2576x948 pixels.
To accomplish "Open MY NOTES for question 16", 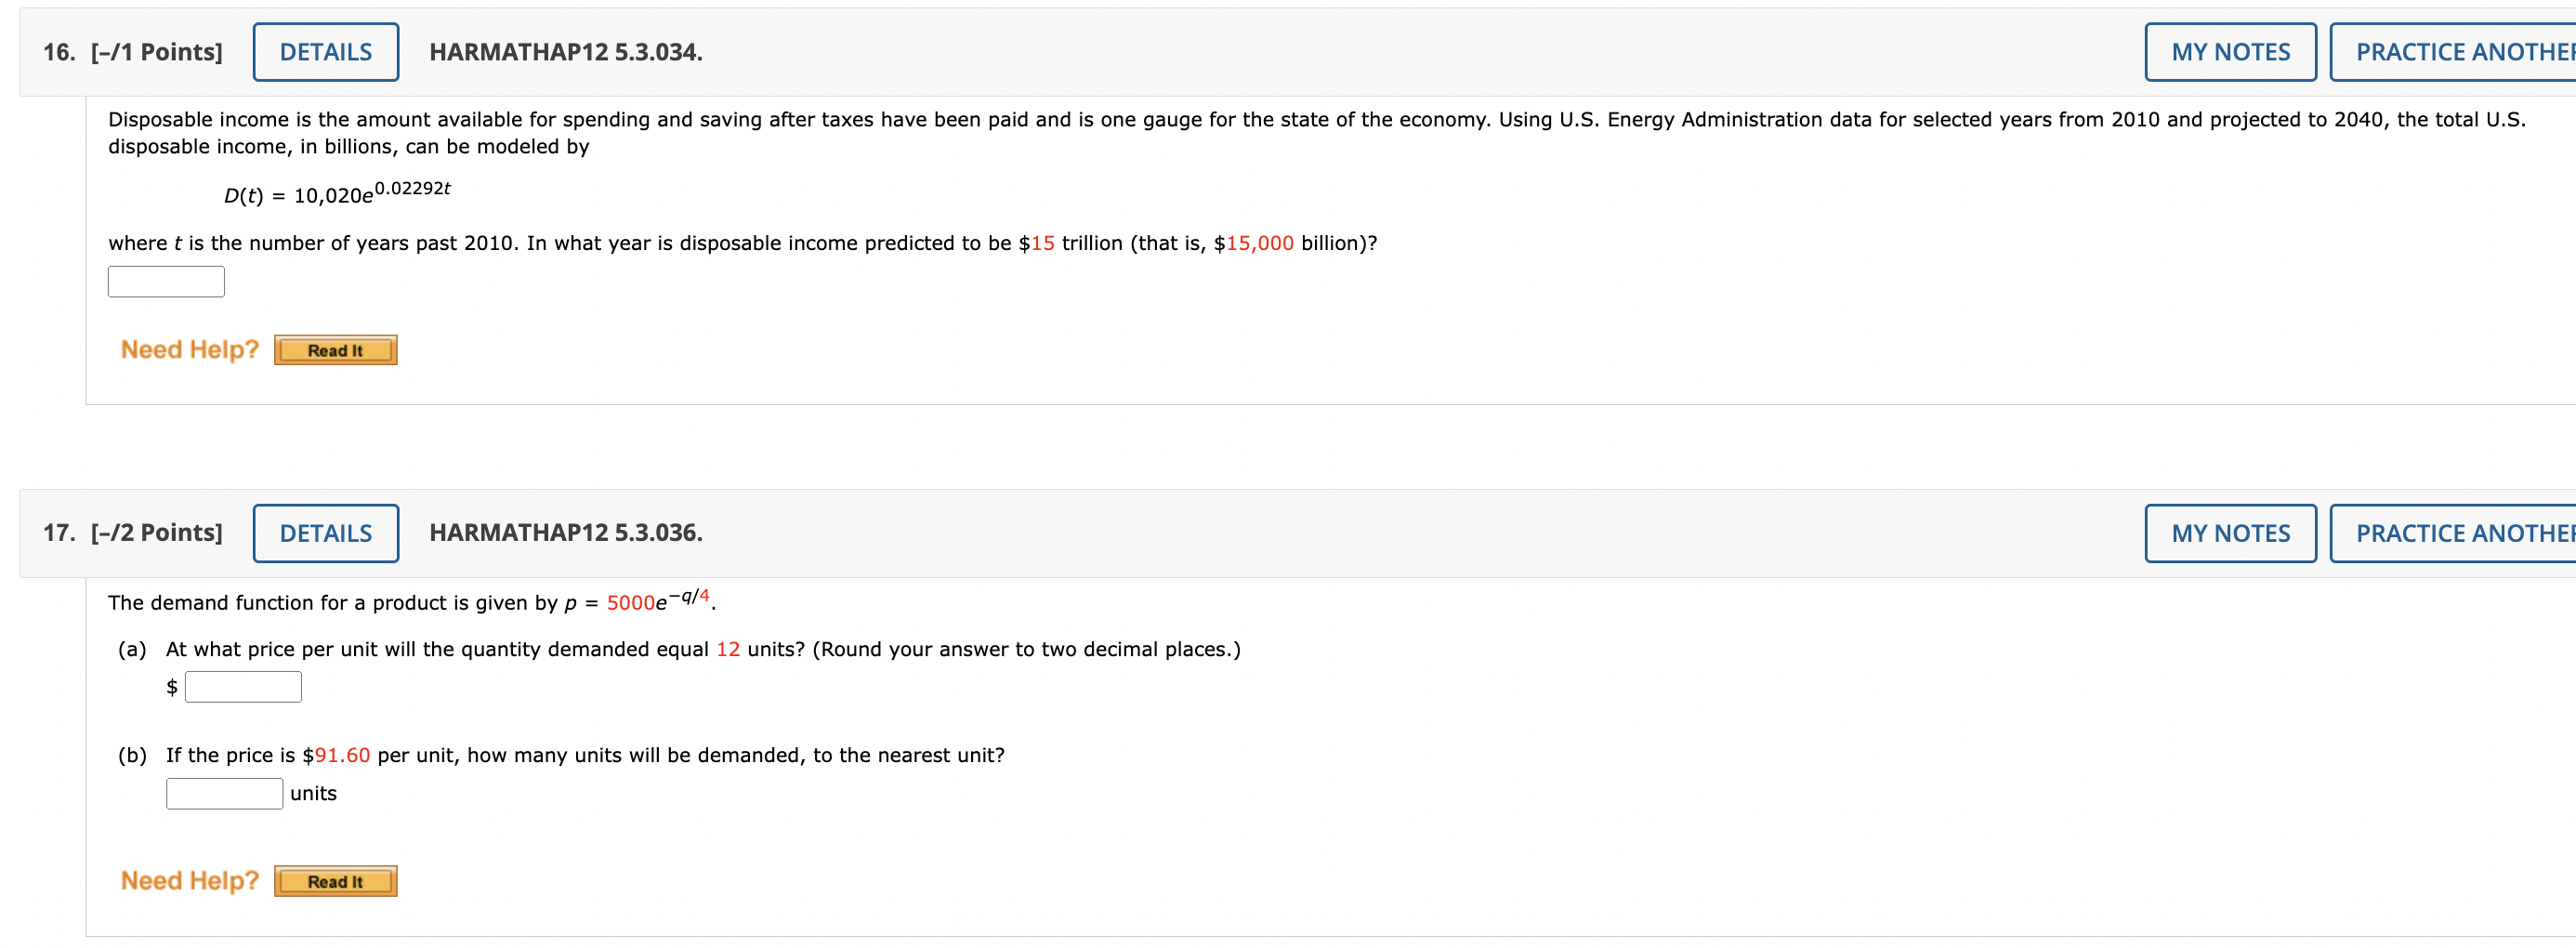I will [2229, 51].
